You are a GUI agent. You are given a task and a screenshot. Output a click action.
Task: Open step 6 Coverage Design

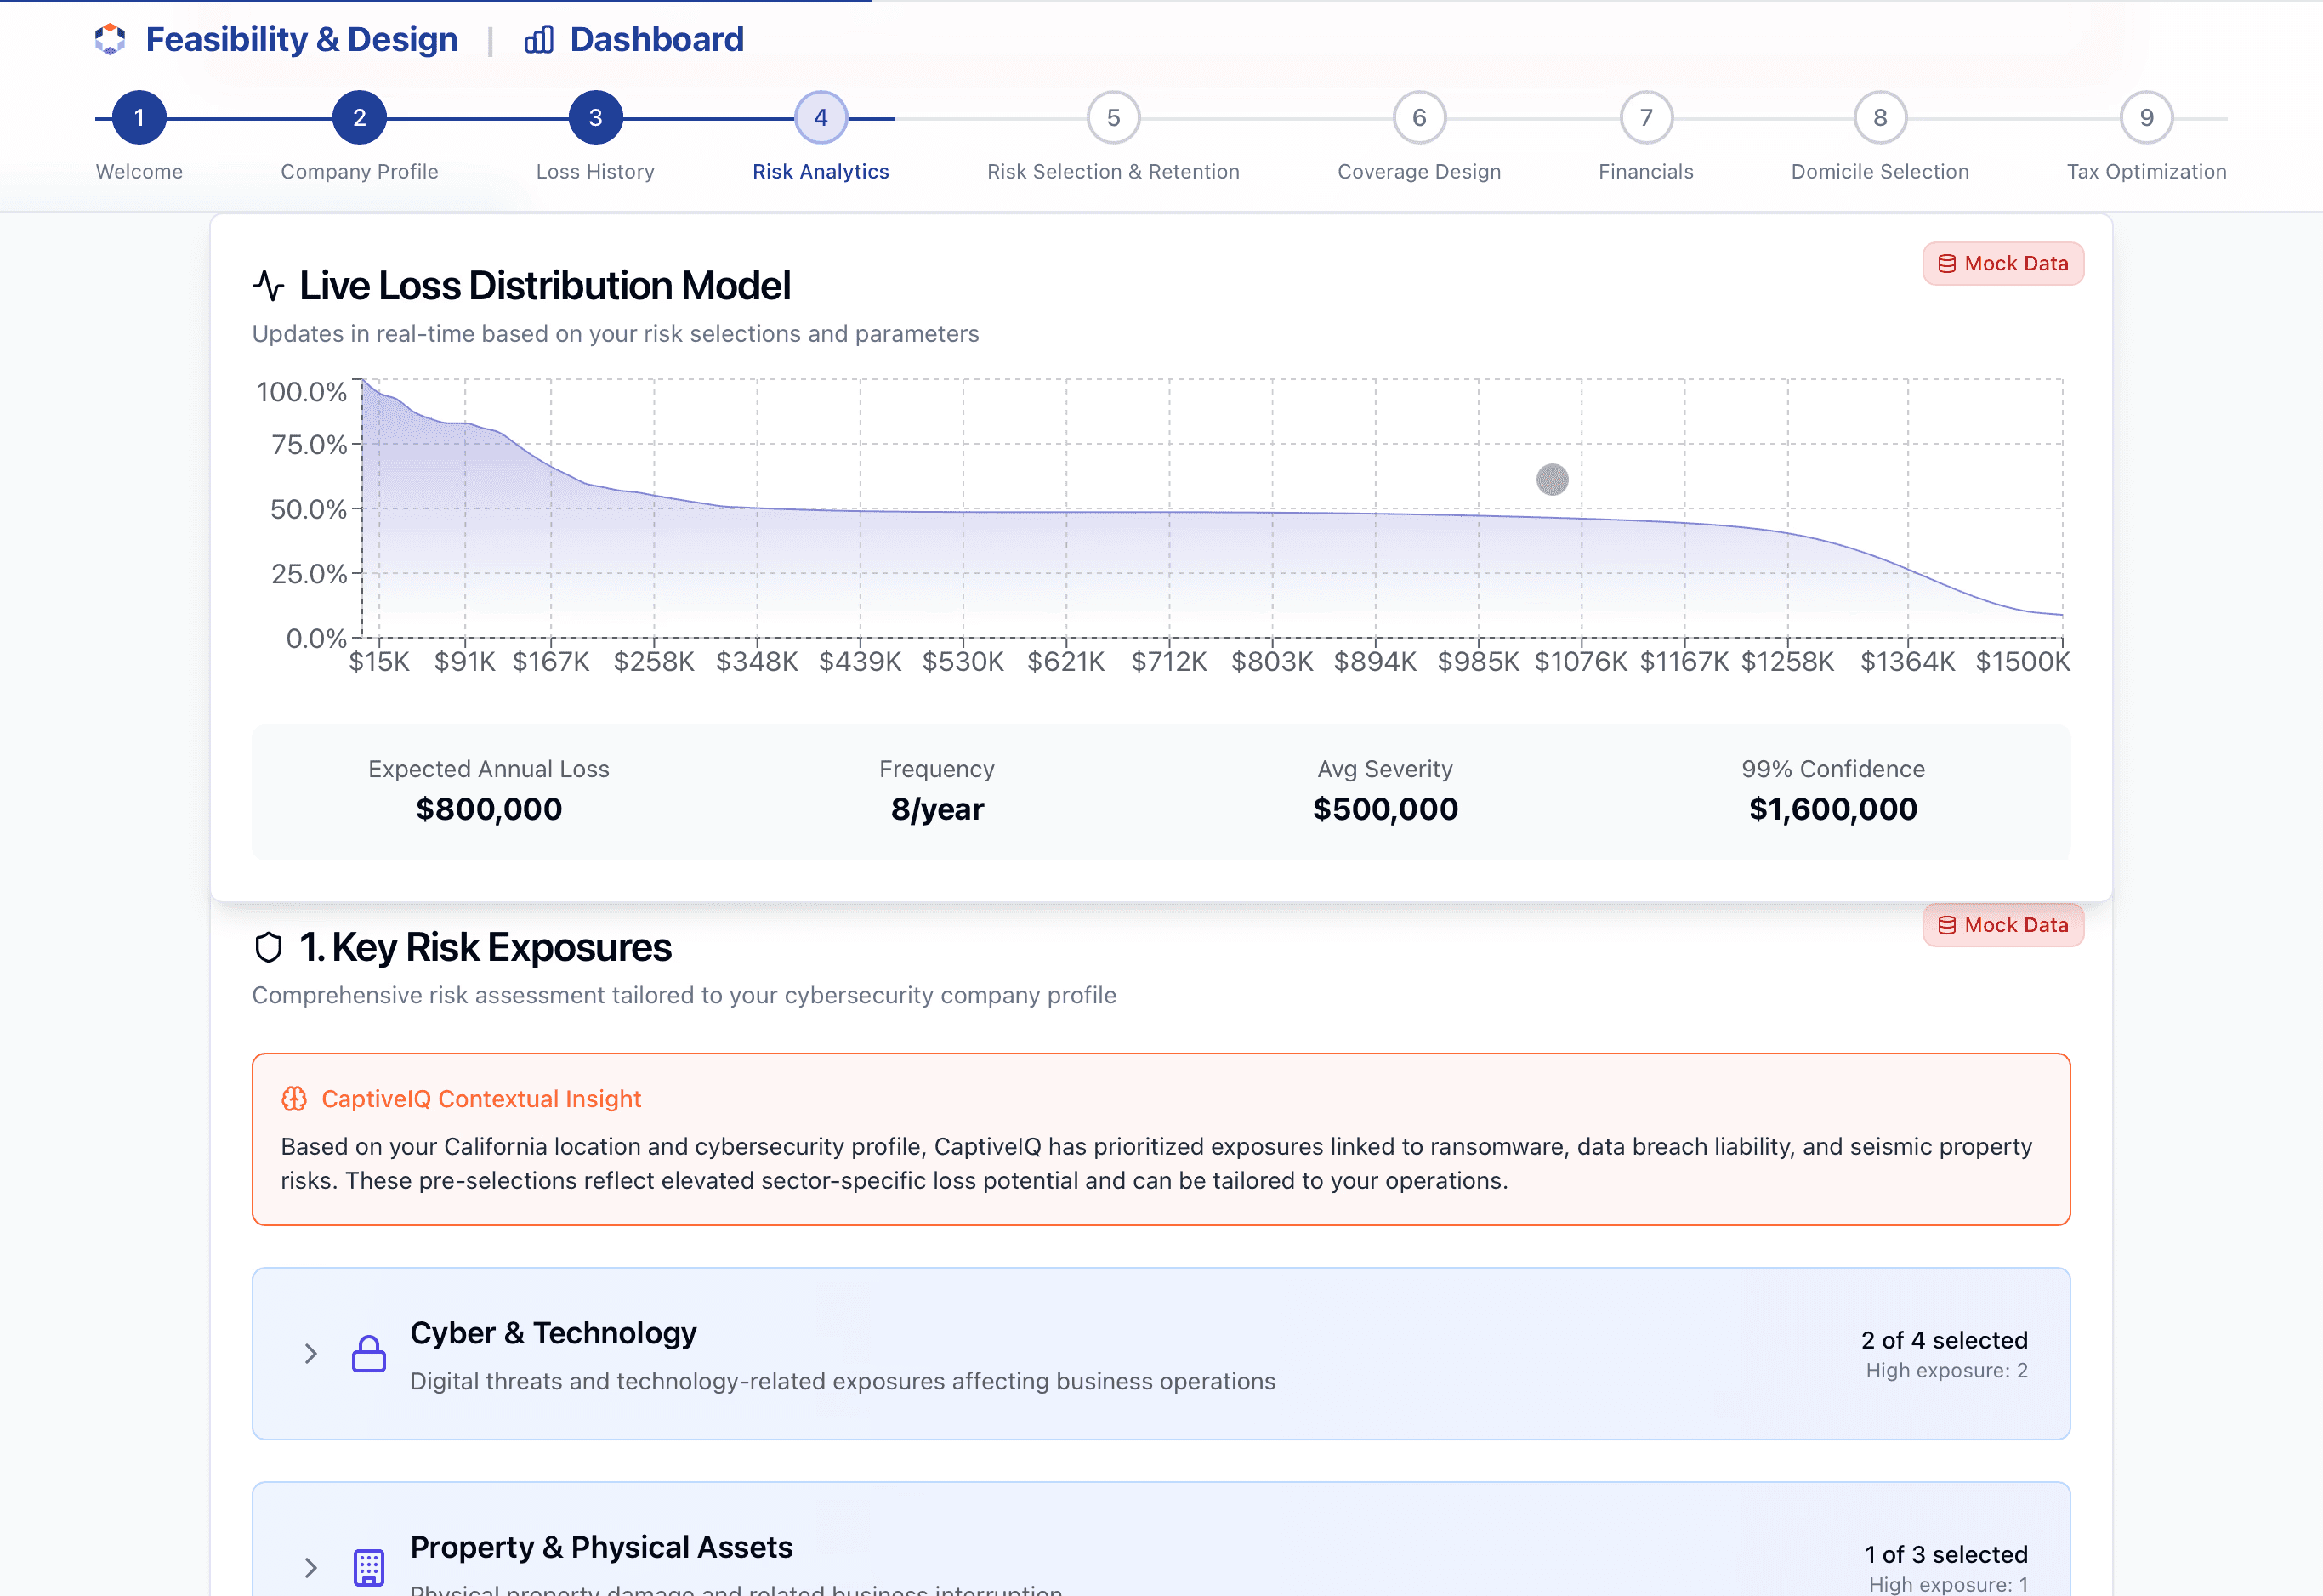(x=1419, y=118)
